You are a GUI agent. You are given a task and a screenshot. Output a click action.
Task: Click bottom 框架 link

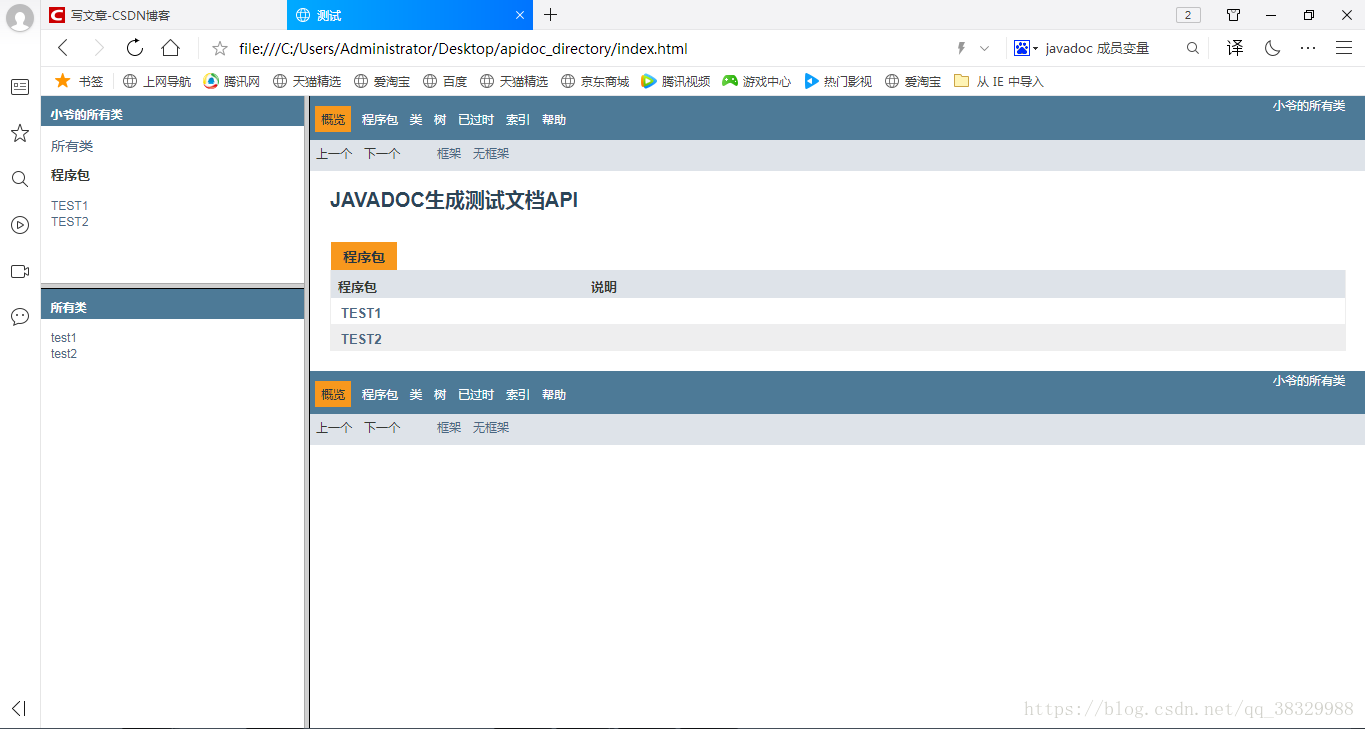click(449, 428)
